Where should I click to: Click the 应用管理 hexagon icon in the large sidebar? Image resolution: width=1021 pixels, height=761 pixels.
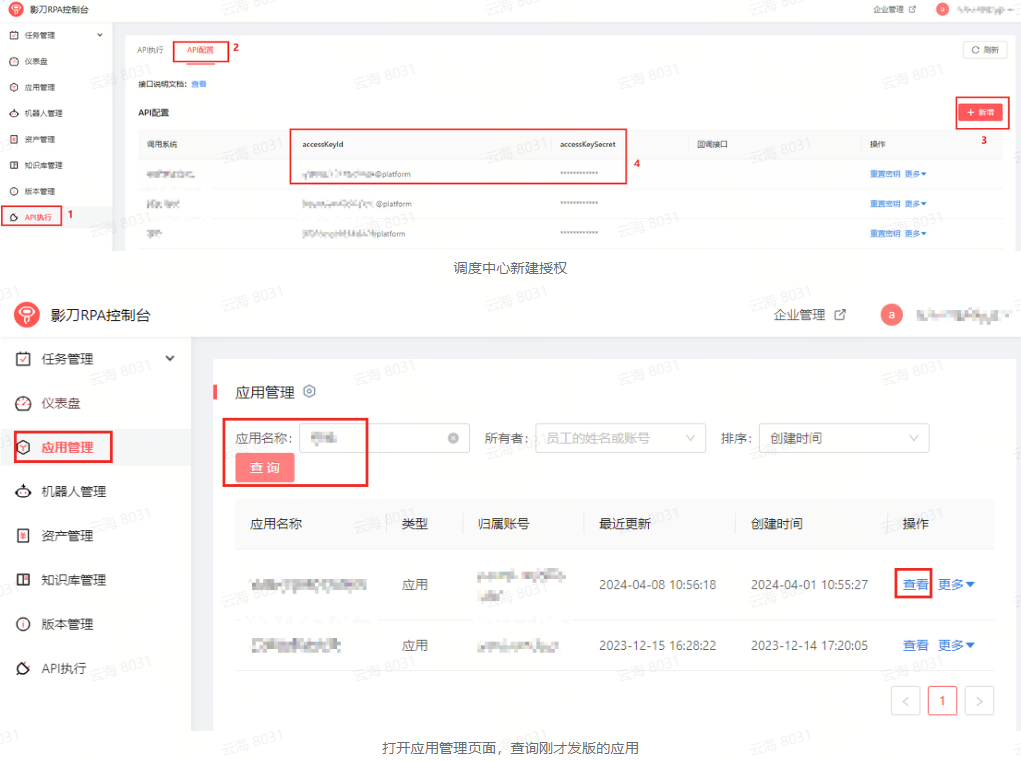pyautogui.click(x=23, y=447)
